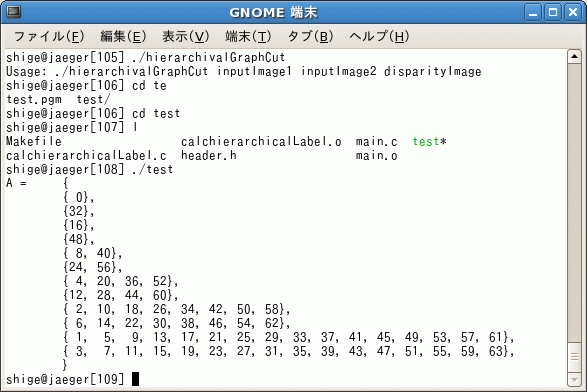Click the terminal icon in title bar
Image resolution: width=587 pixels, height=392 pixels.
point(14,12)
